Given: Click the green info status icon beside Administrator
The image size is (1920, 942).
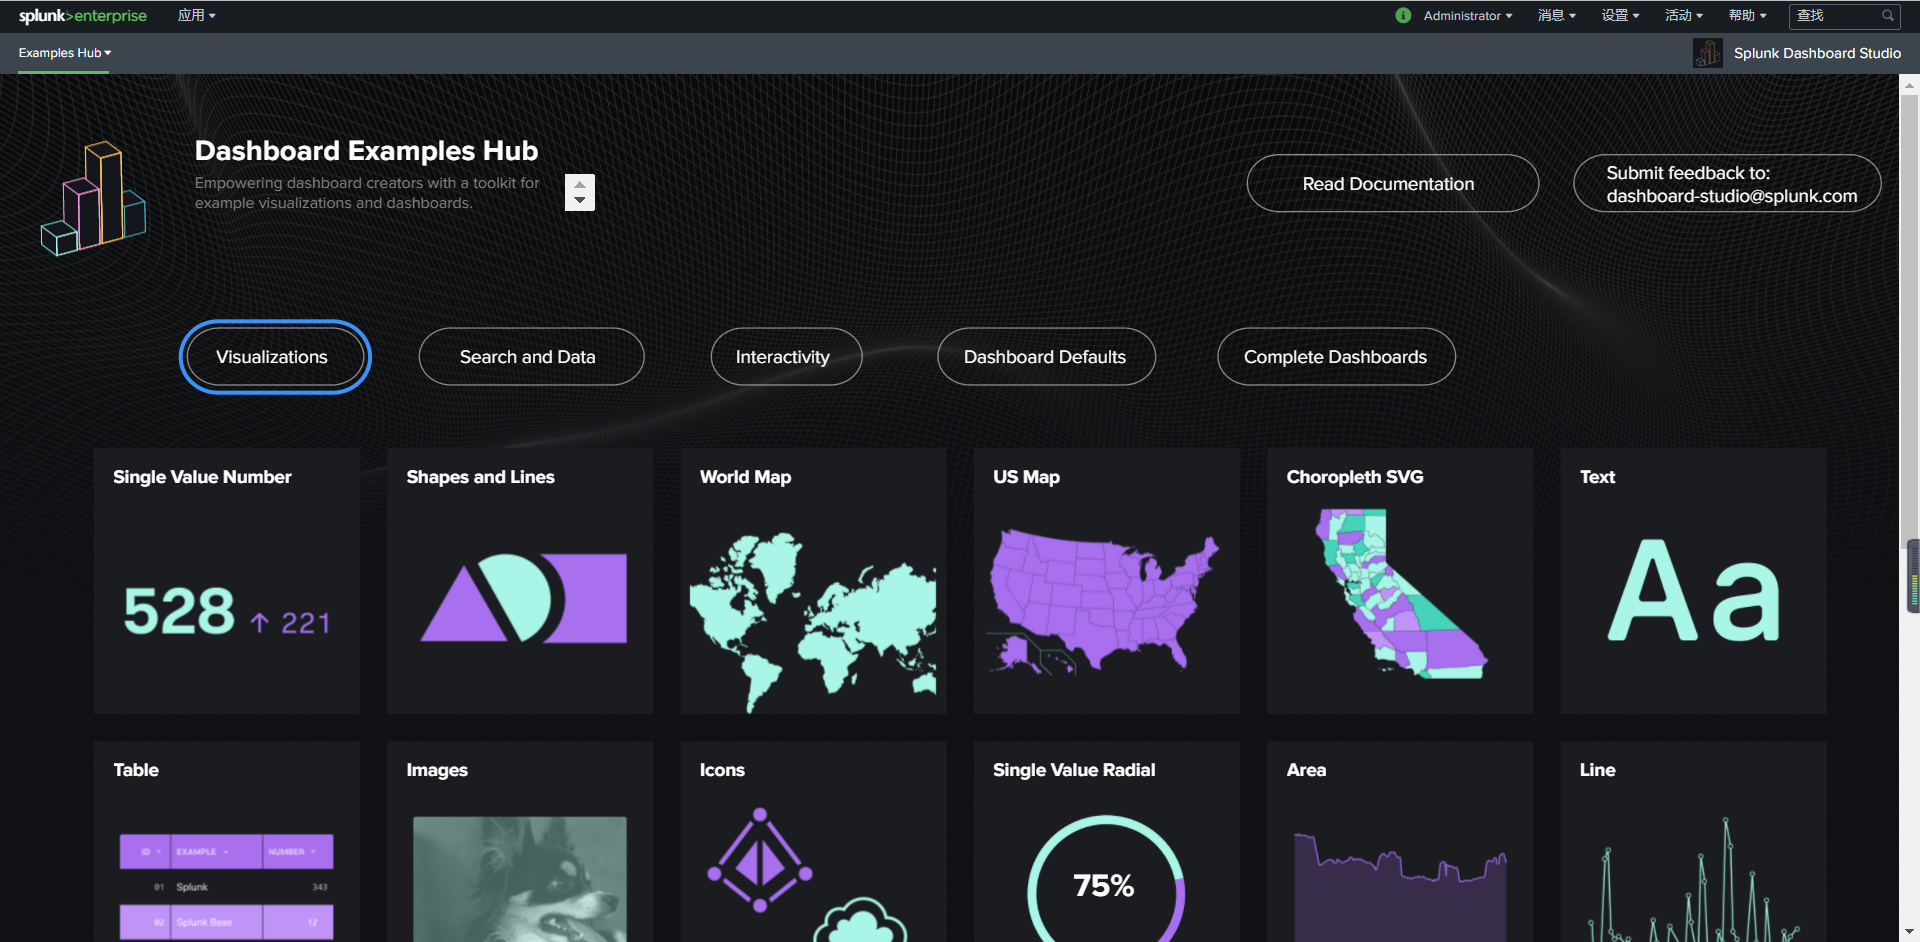Looking at the screenshot, I should (x=1403, y=16).
